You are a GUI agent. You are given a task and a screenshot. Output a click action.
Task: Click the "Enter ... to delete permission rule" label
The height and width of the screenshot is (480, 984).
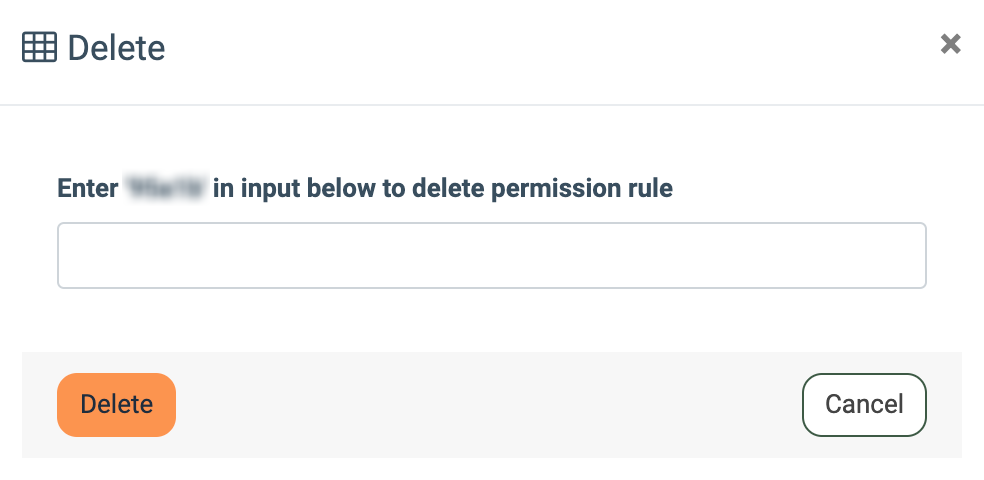[x=365, y=188]
